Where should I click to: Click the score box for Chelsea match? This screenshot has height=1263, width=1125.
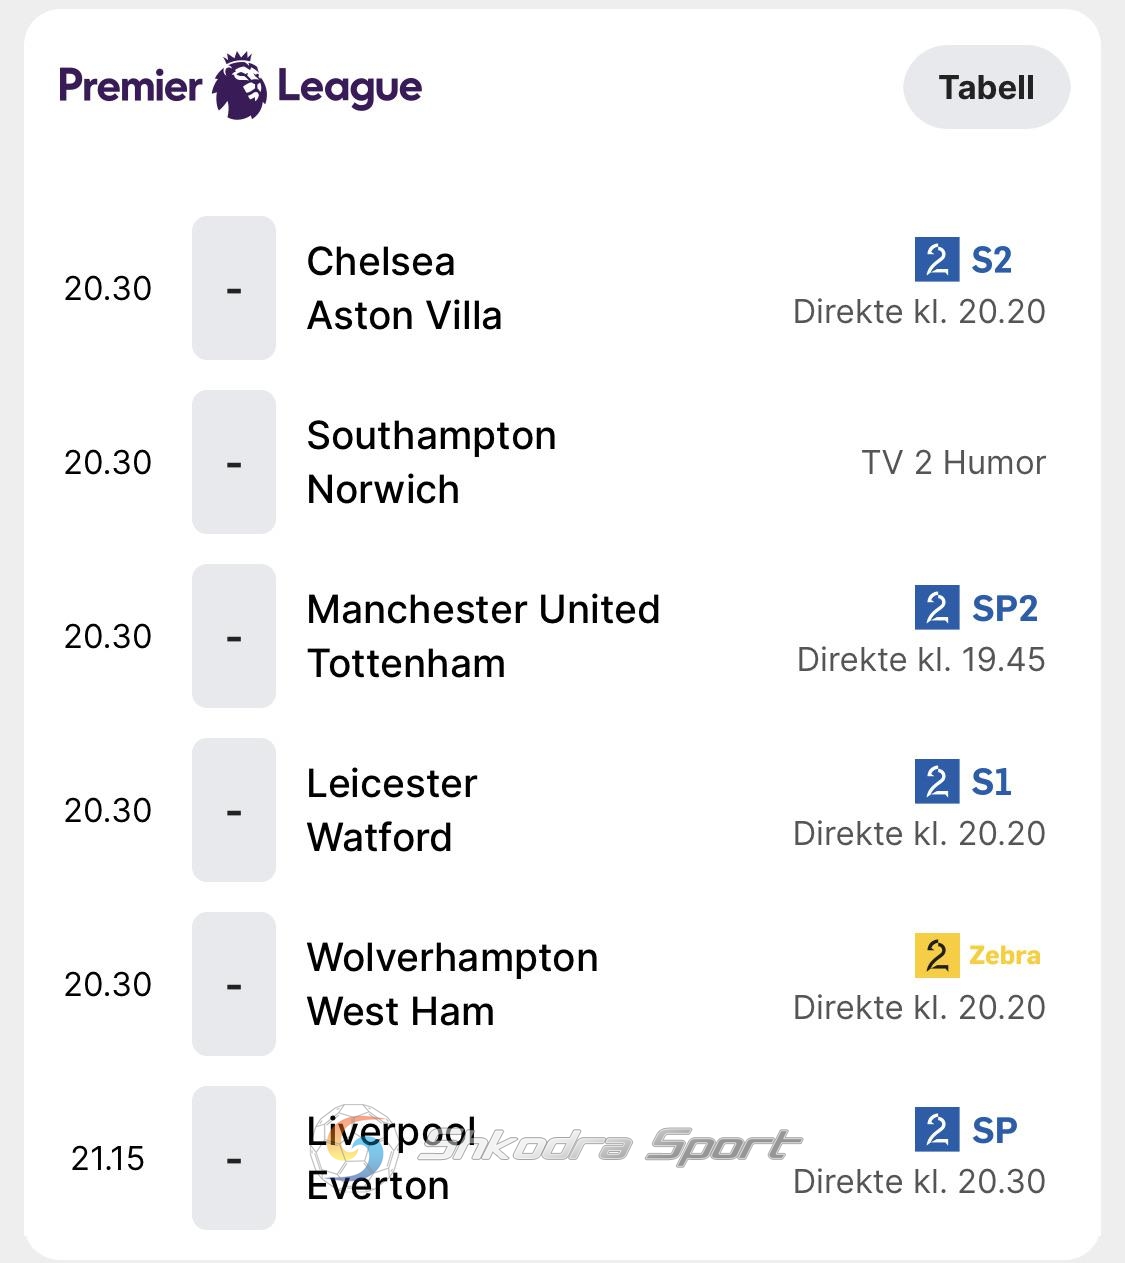pos(234,288)
